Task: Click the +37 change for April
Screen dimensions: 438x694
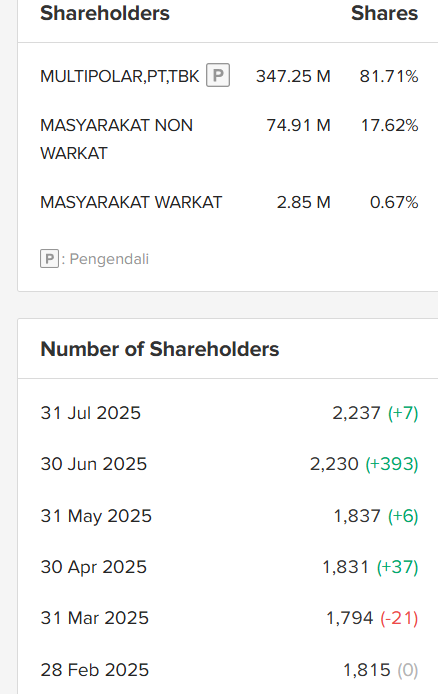Action: click(x=397, y=567)
